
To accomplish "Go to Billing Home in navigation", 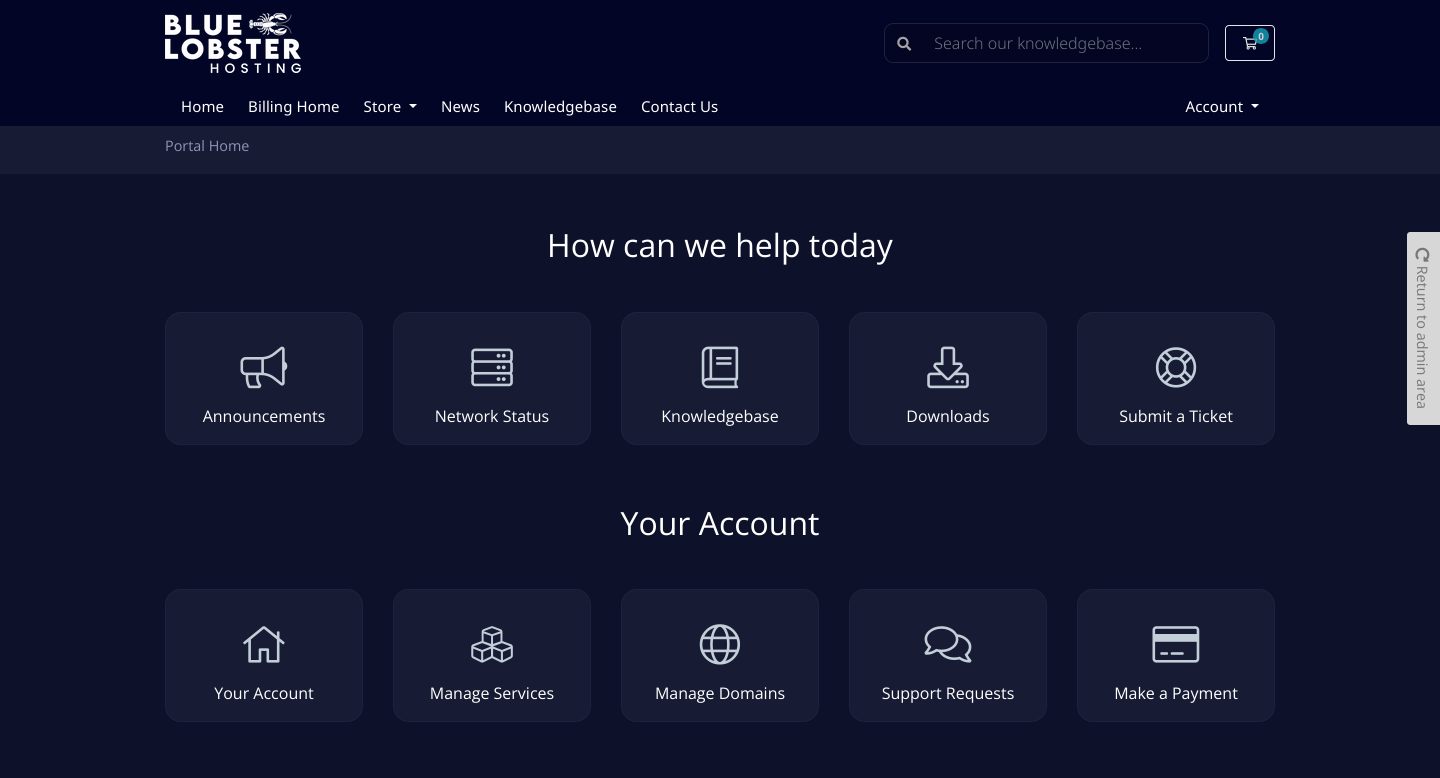I will tap(293, 106).
